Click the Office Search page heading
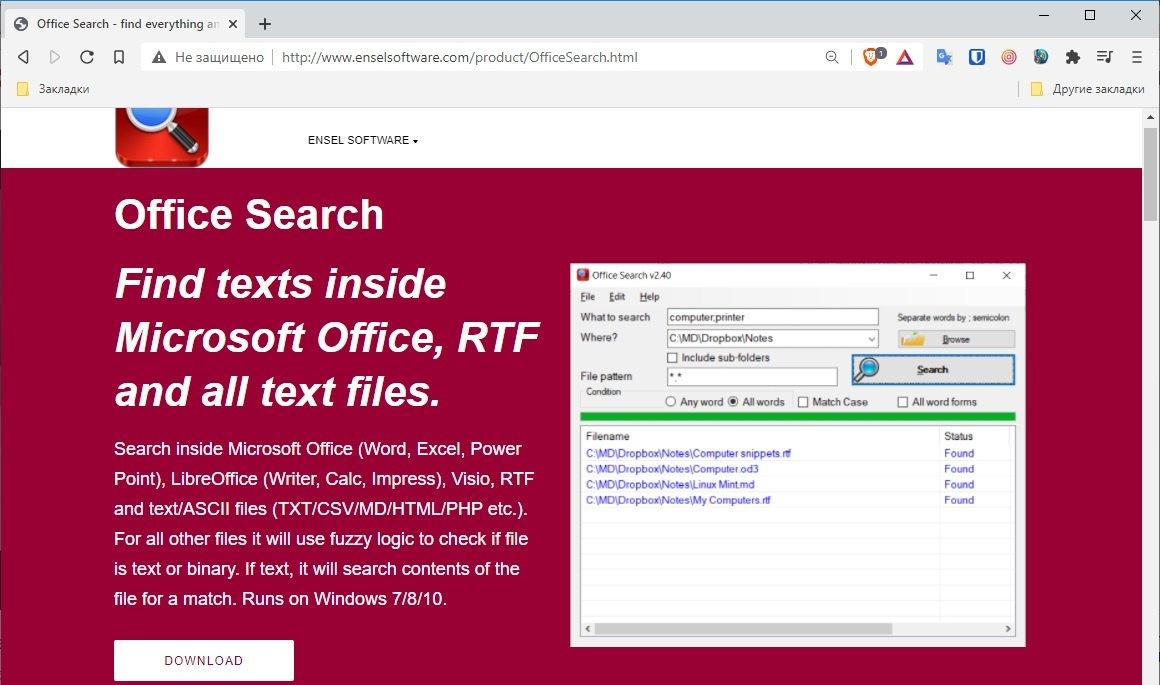The width and height of the screenshot is (1160, 685). tap(249, 215)
